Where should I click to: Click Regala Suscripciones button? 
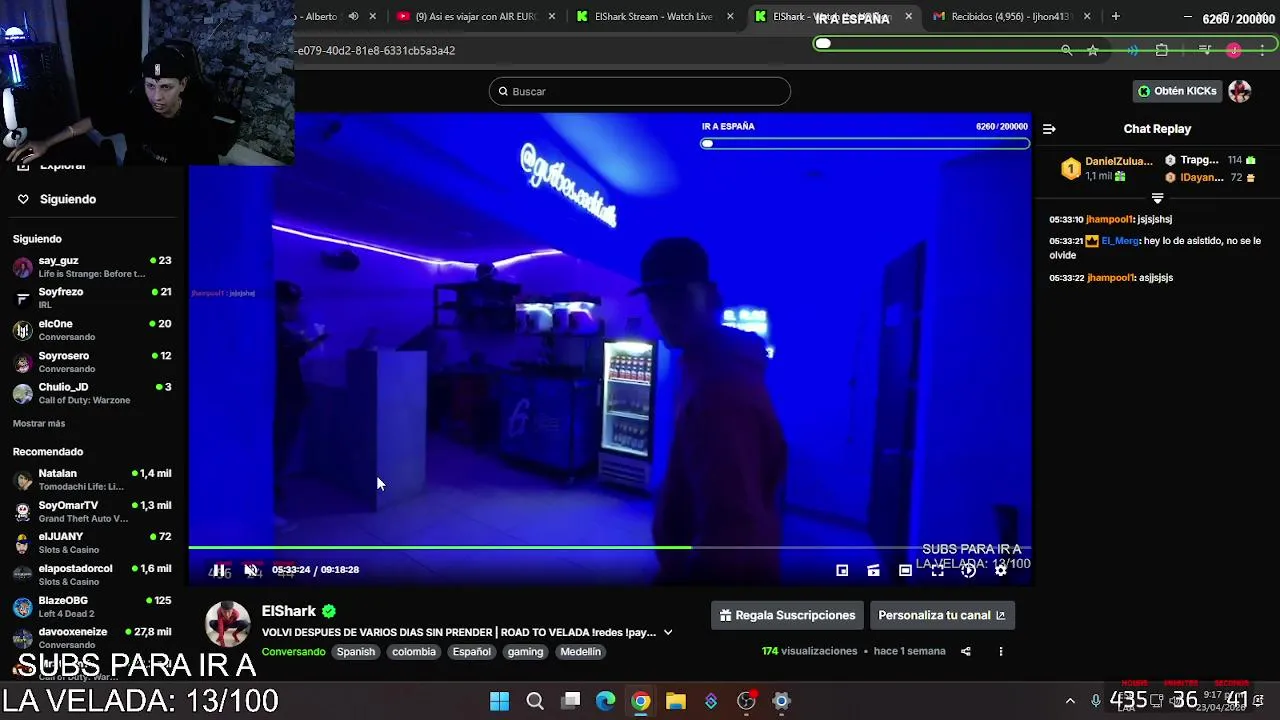tap(787, 615)
